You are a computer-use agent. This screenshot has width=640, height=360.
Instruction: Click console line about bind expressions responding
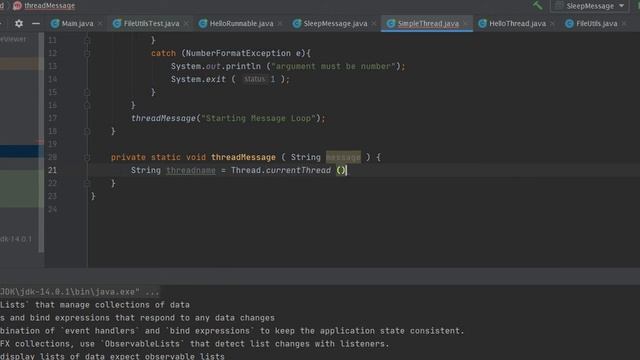[x=137, y=318]
